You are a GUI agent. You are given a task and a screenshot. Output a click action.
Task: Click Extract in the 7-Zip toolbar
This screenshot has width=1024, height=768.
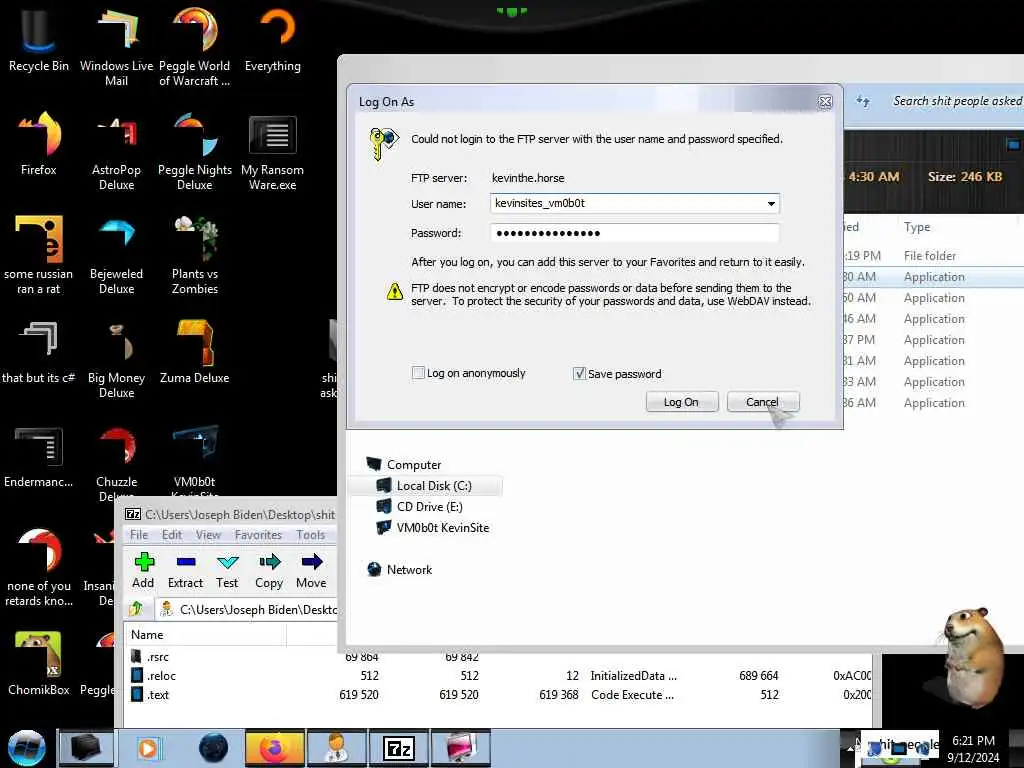tap(185, 571)
